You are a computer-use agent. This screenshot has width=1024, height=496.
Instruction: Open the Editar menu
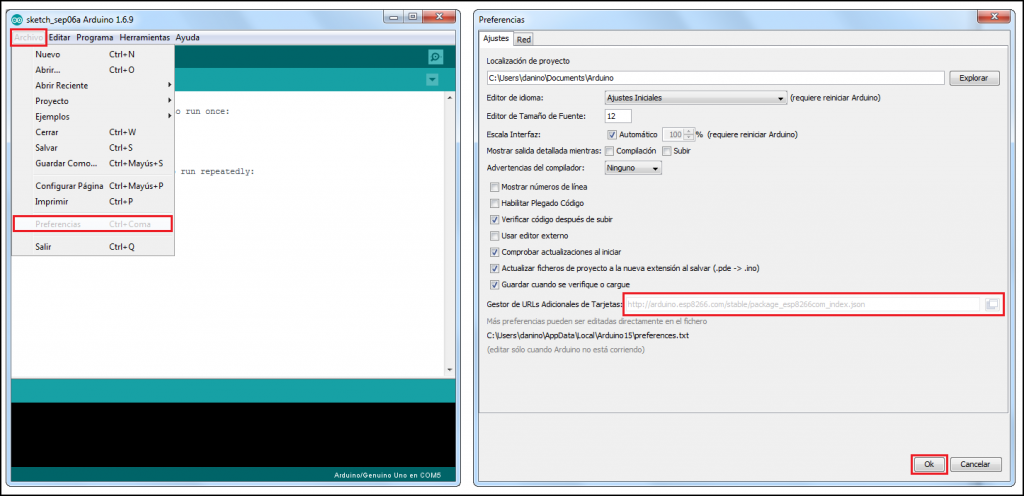pos(59,38)
